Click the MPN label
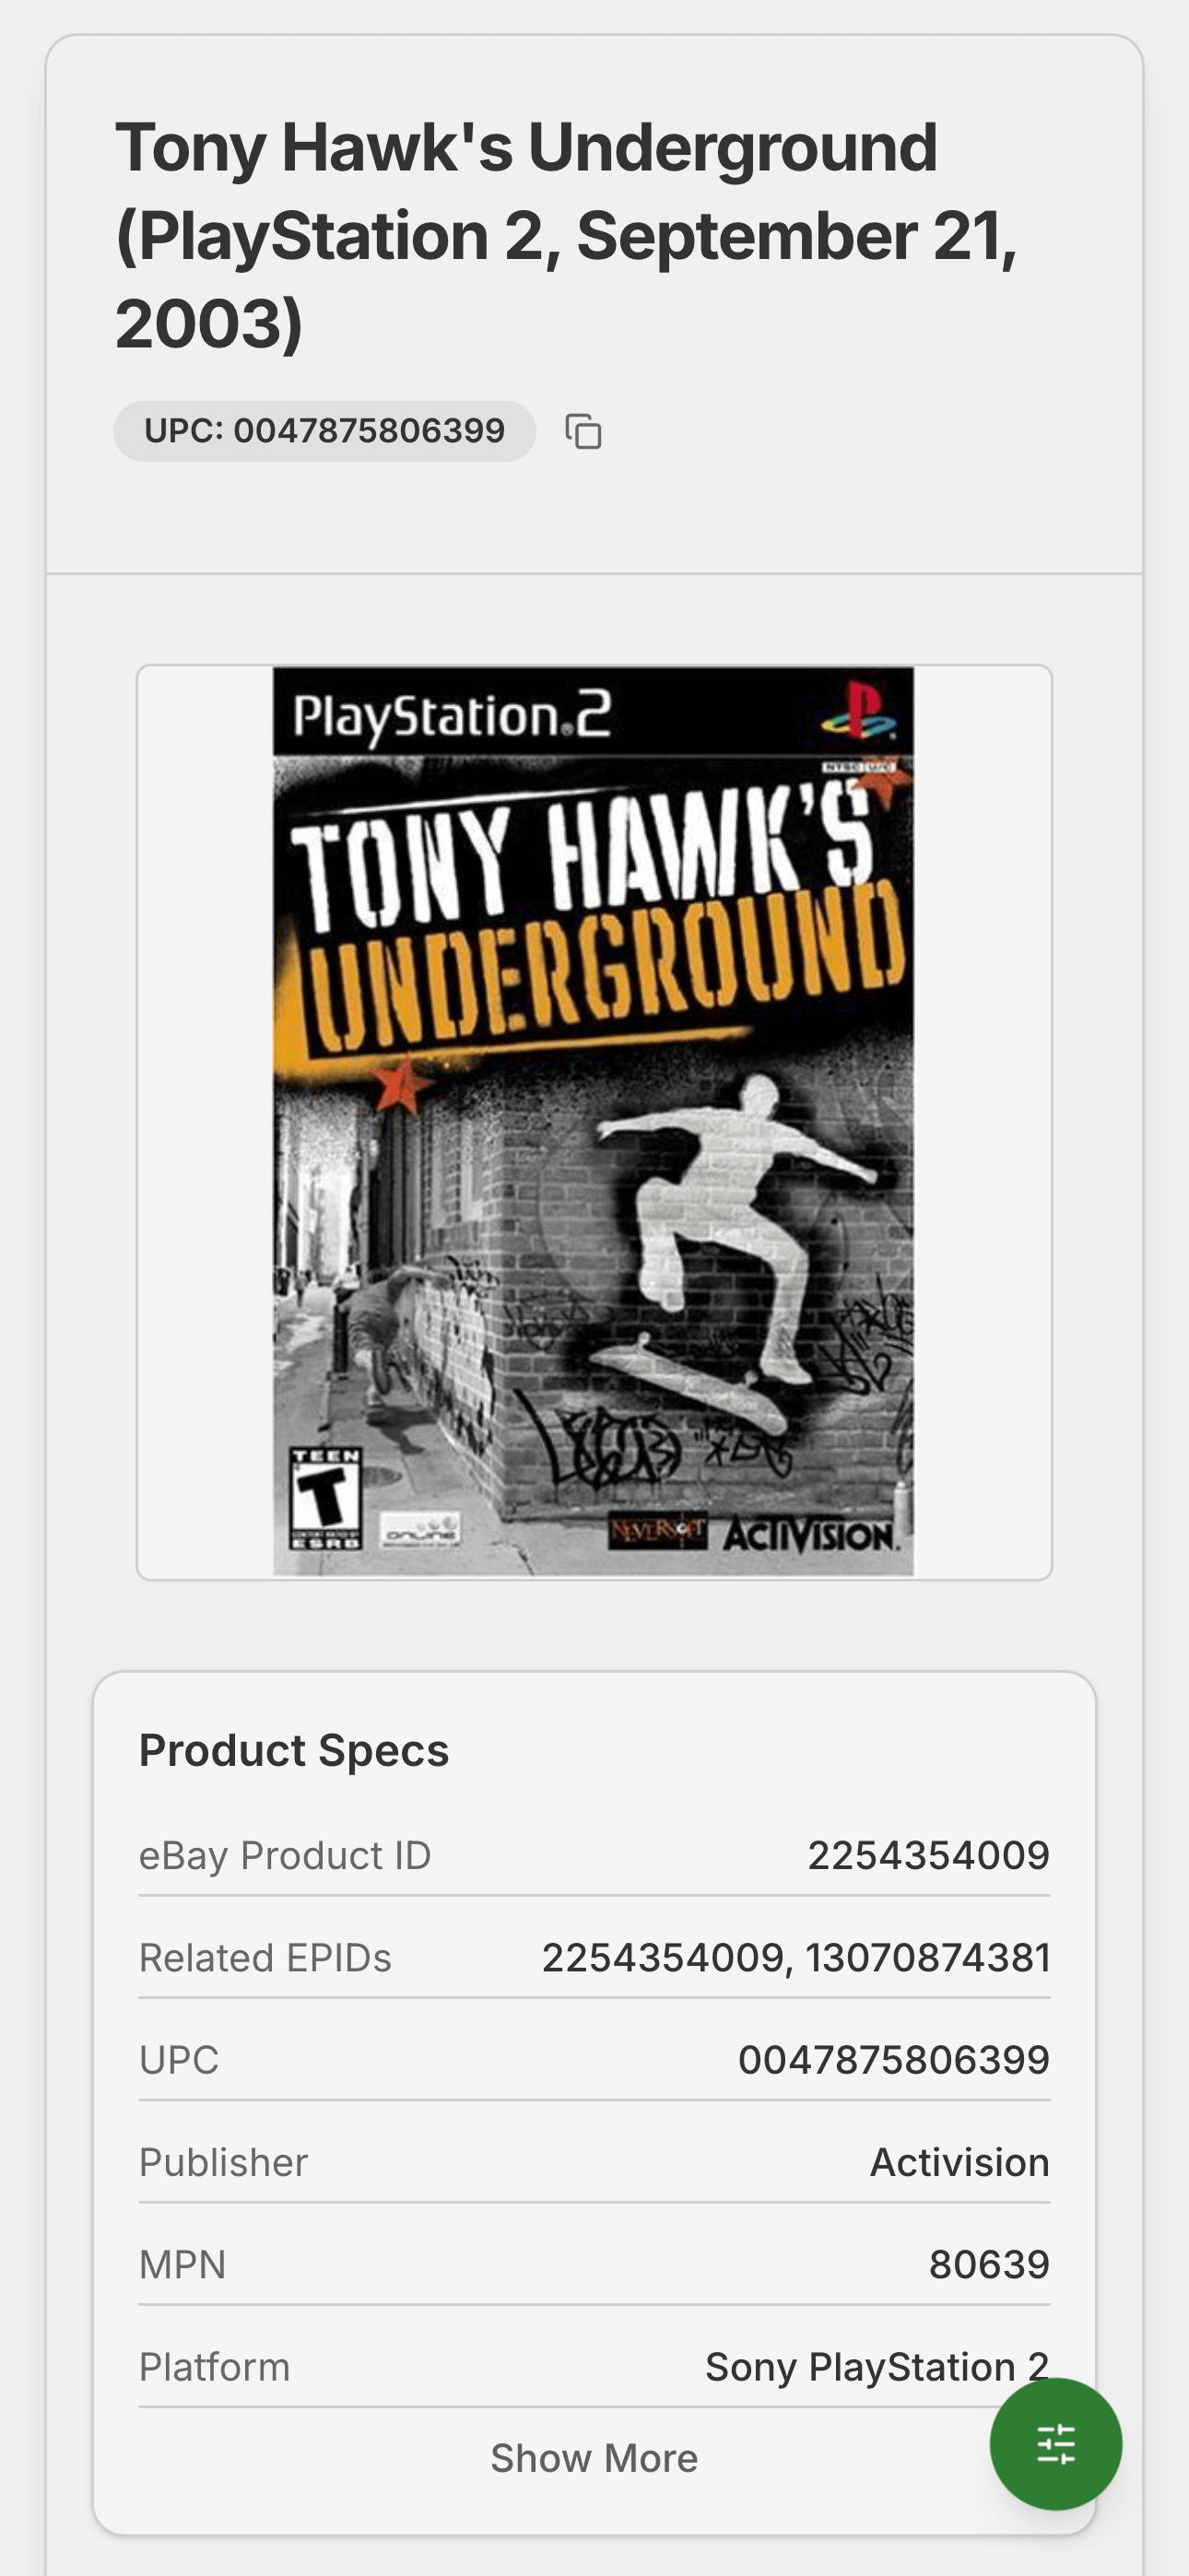Screen dimensions: 1189x2576 [182, 2264]
